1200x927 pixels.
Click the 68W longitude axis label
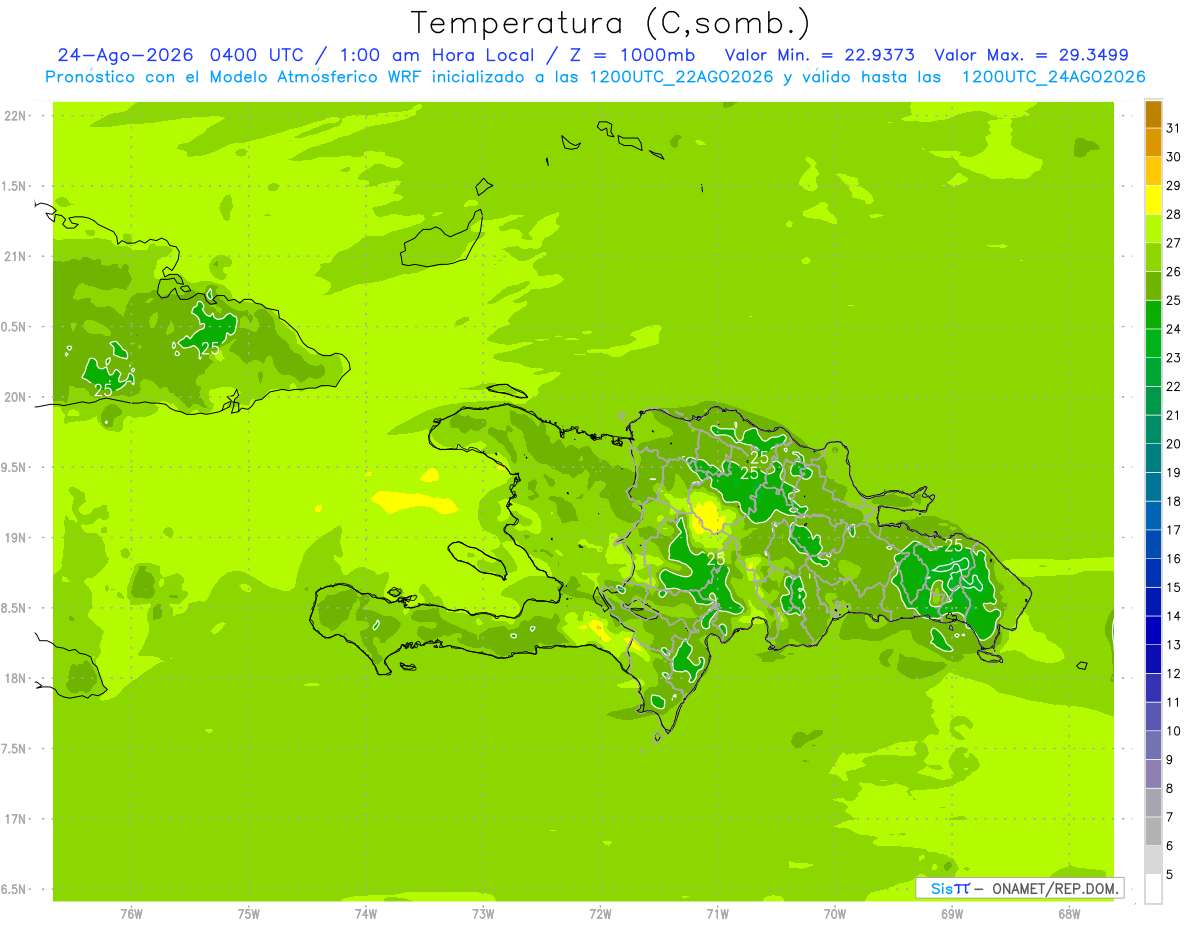[x=1069, y=914]
